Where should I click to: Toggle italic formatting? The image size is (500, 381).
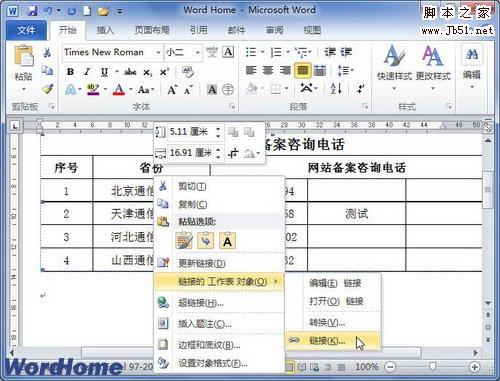[87, 72]
